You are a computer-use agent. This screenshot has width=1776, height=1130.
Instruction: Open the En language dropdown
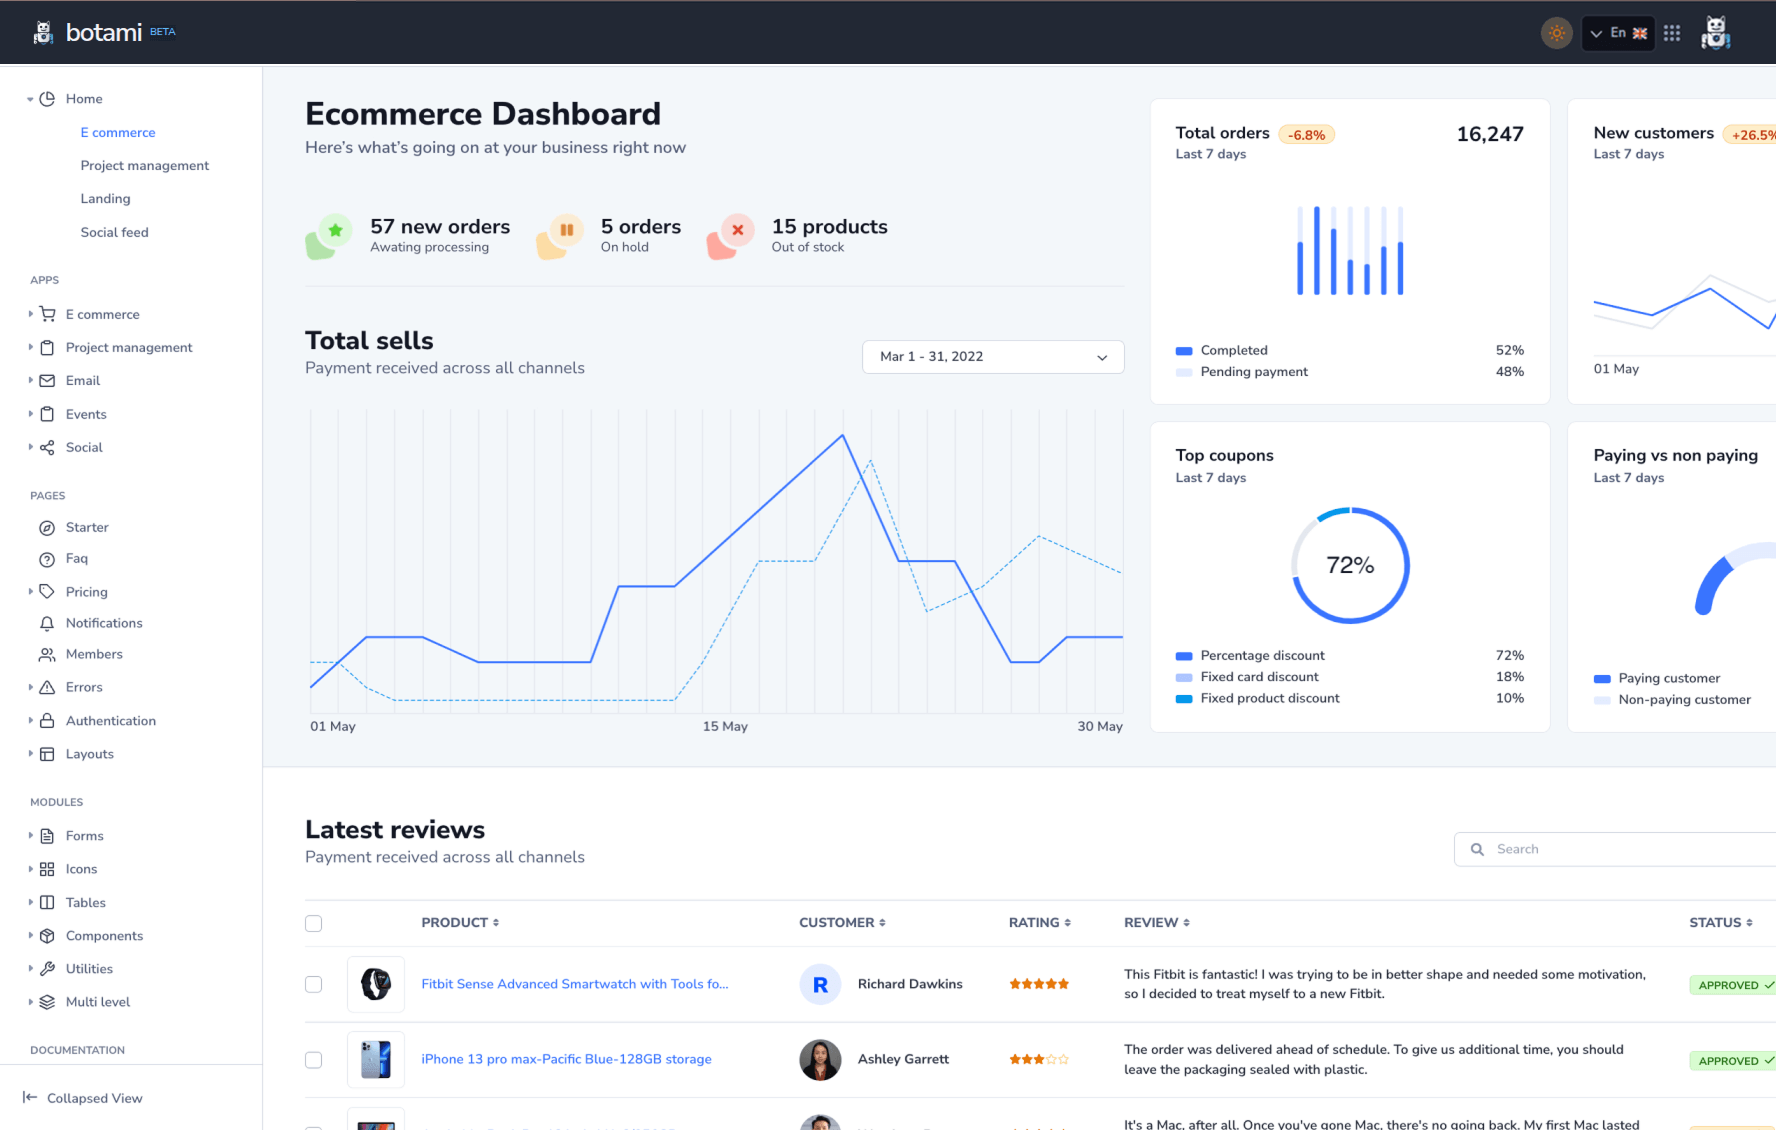click(1618, 33)
